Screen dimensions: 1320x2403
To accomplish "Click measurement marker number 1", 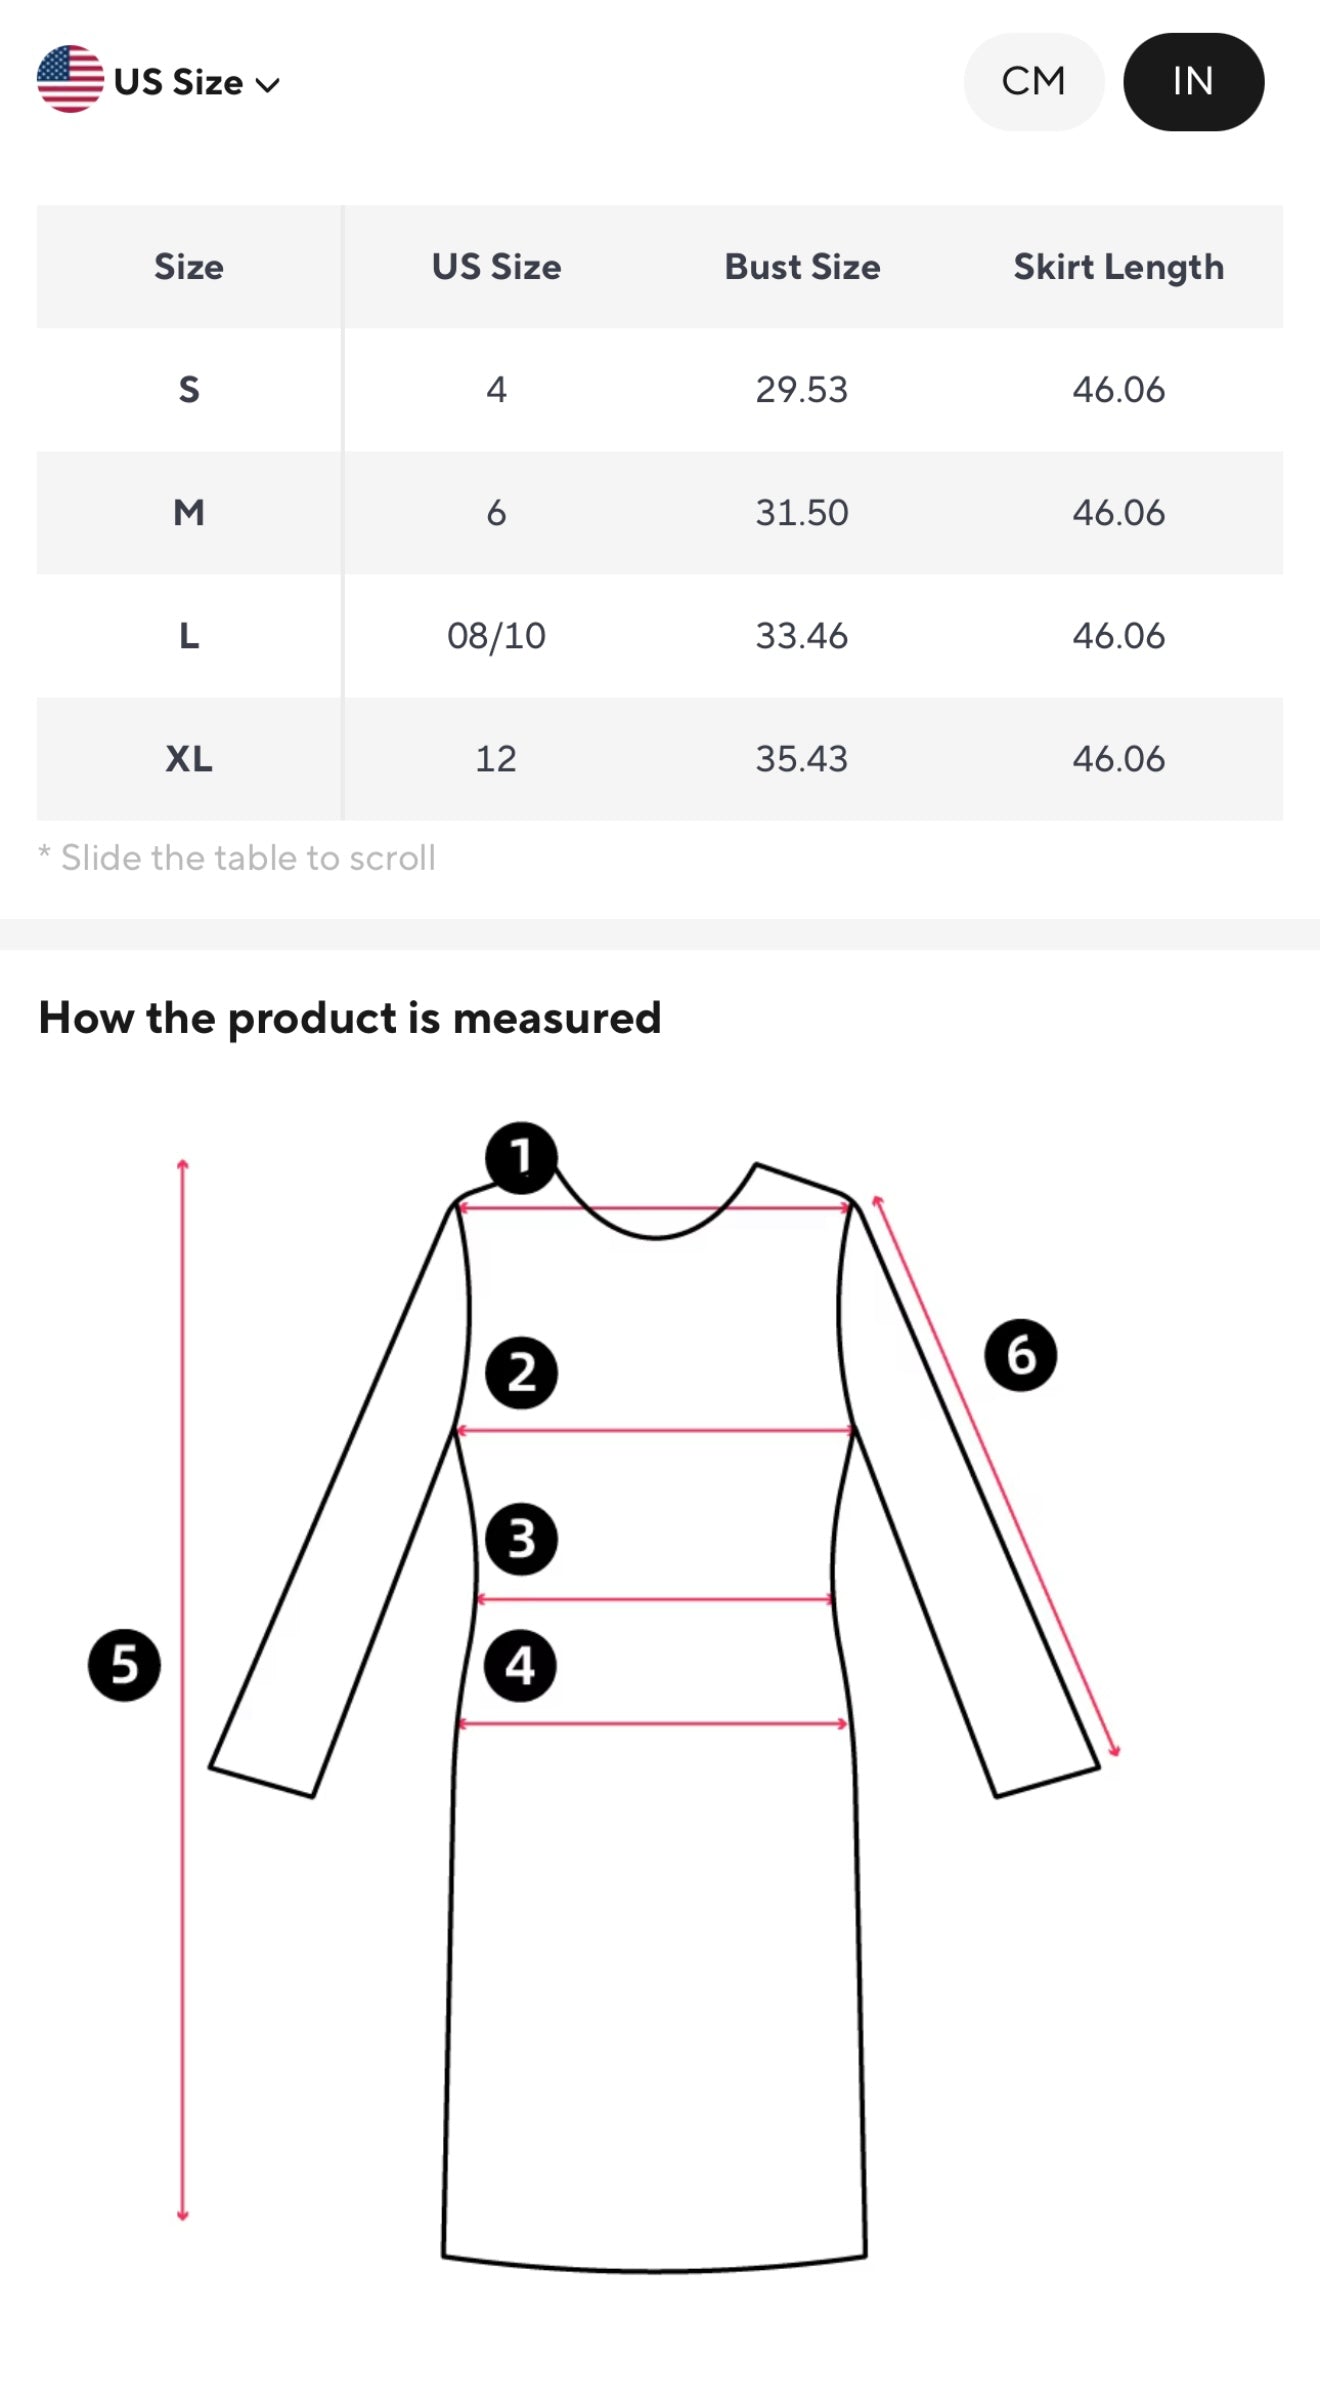I will (521, 1158).
